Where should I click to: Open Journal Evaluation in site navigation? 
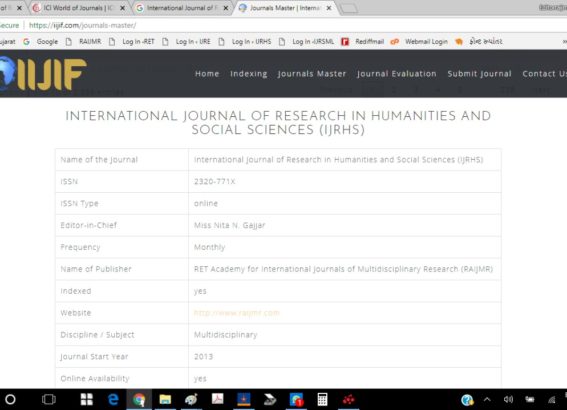click(397, 74)
